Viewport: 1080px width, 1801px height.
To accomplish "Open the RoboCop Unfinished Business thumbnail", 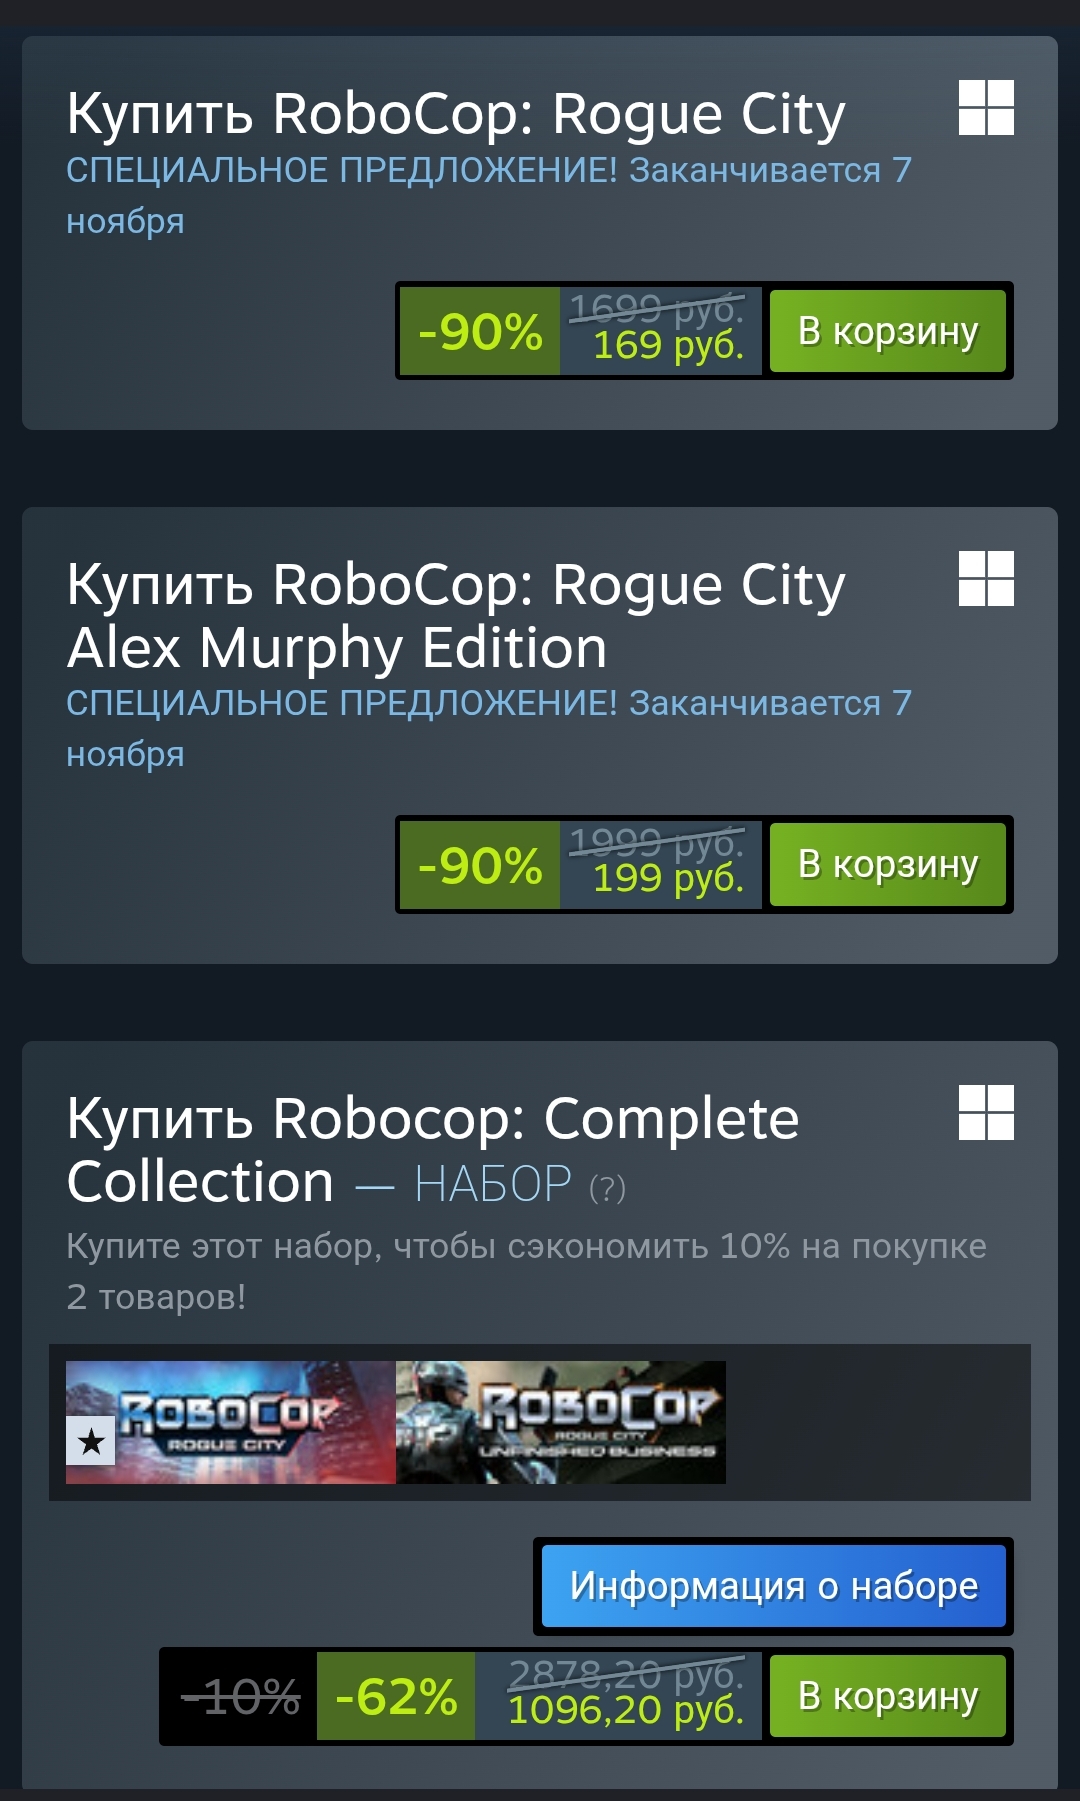I will pyautogui.click(x=561, y=1422).
